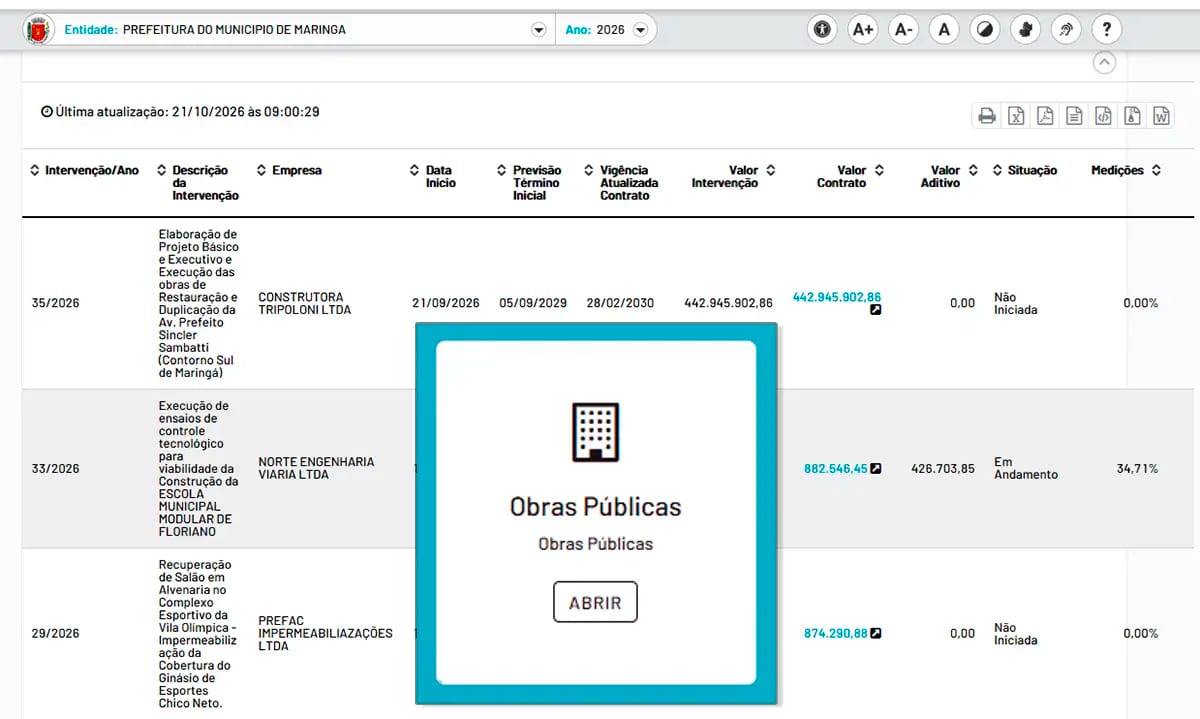Open the Ano year dropdown
Image resolution: width=1200 pixels, height=719 pixels.
pos(640,30)
